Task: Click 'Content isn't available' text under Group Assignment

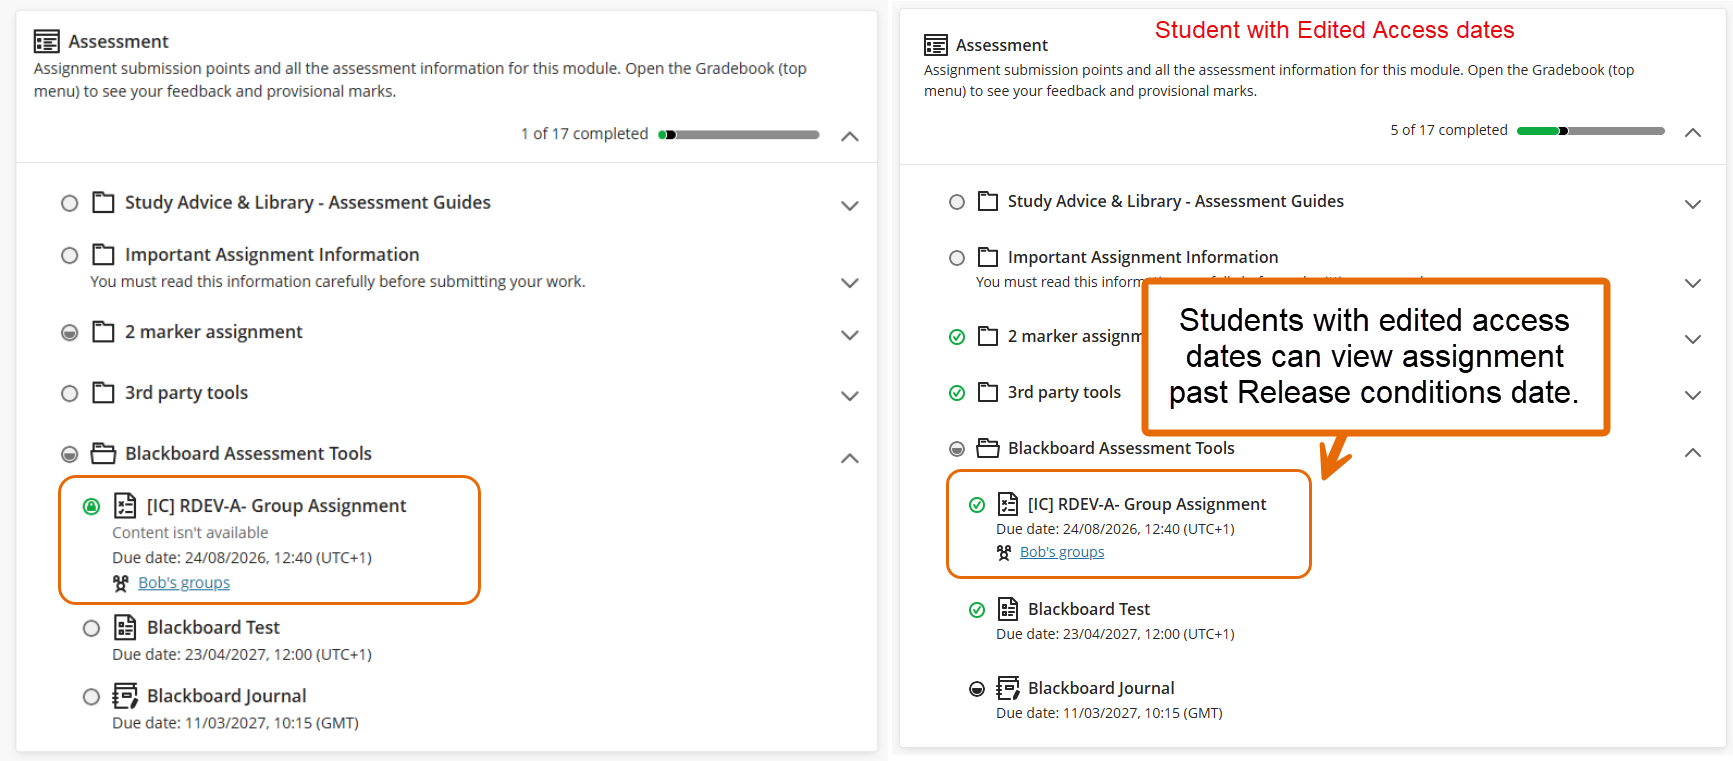Action: 190,533
